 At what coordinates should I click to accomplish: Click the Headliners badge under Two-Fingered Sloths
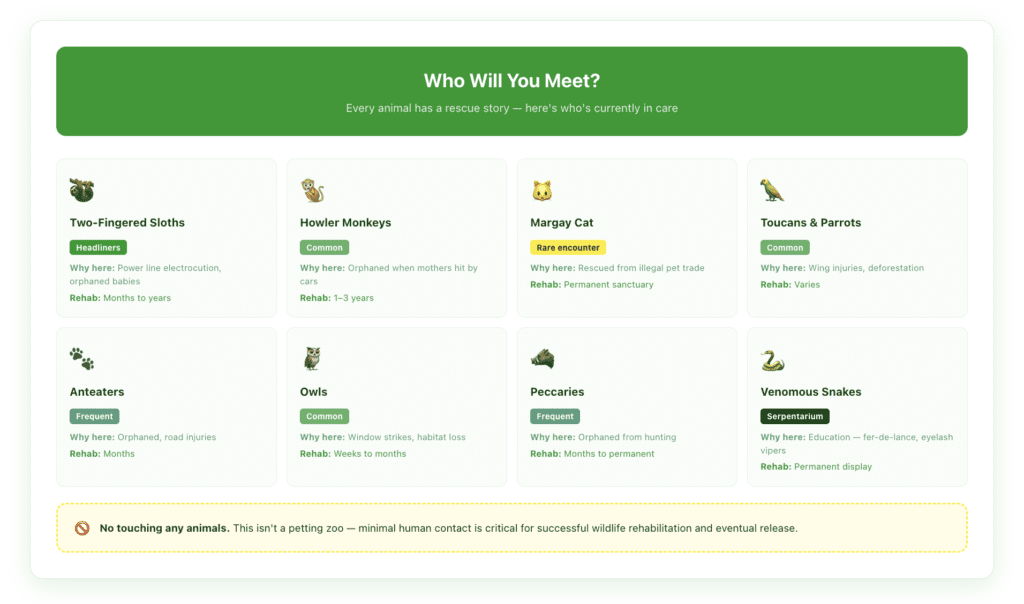97,247
